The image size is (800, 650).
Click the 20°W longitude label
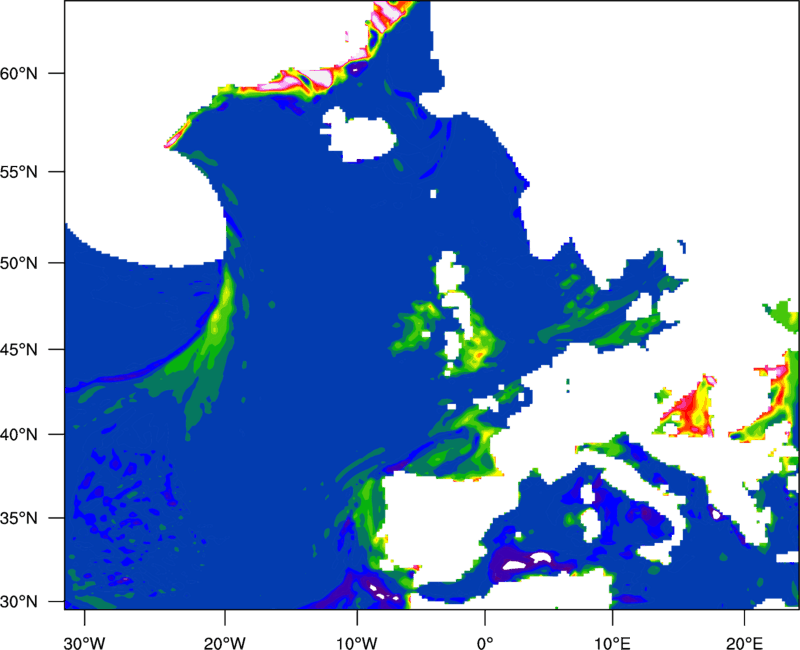(x=225, y=643)
